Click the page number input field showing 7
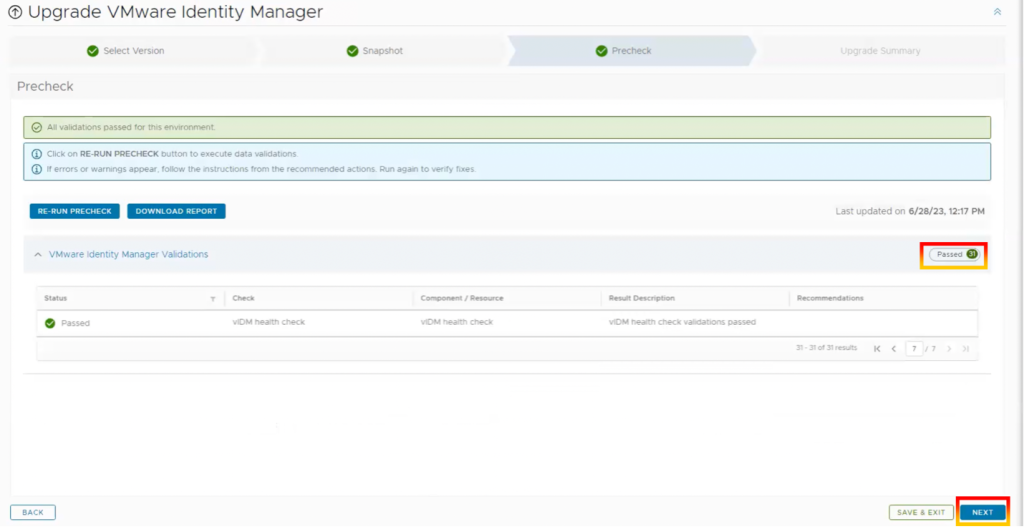1024x529 pixels. [x=914, y=349]
